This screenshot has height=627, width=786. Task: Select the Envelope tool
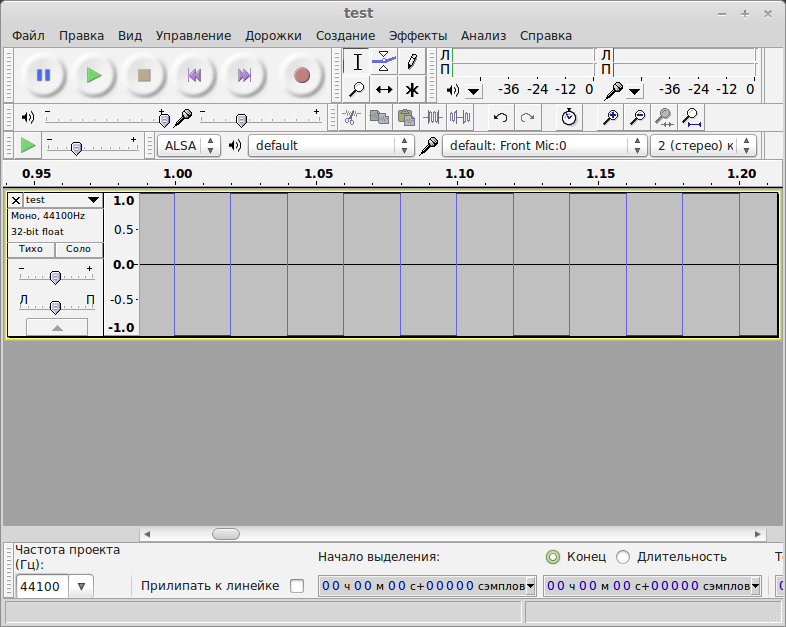tap(384, 62)
